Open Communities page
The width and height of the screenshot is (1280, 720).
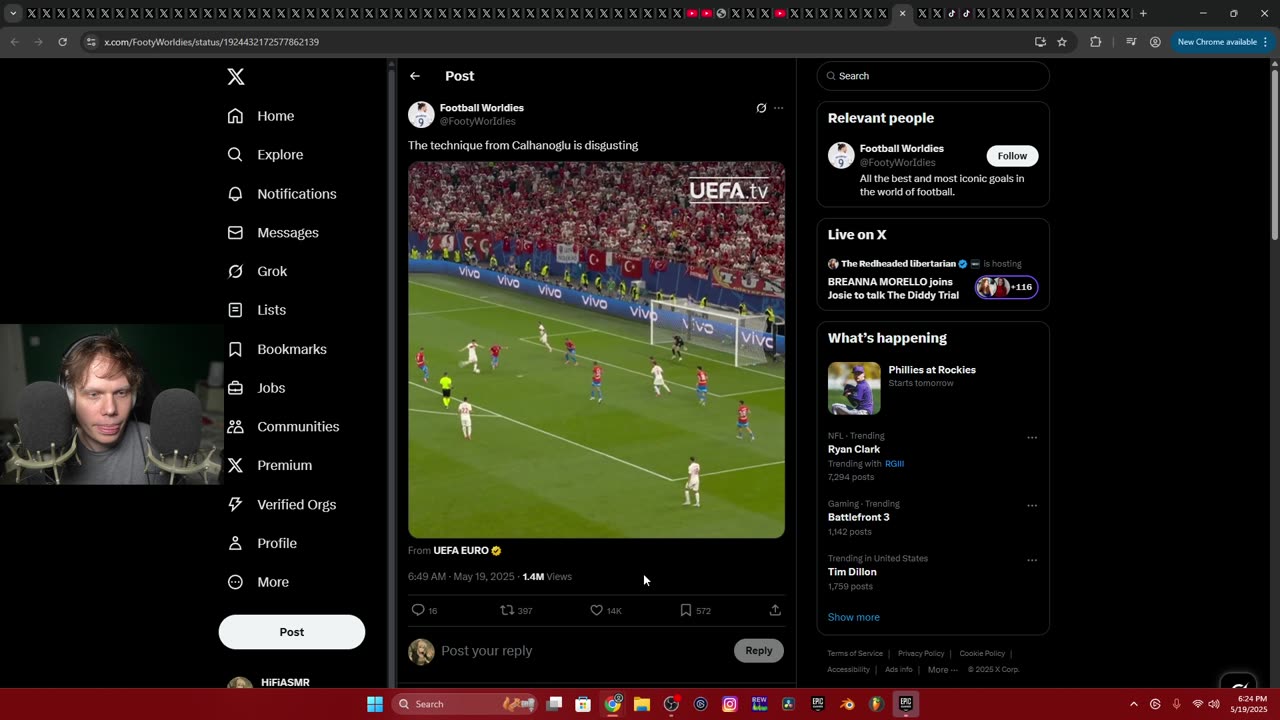pos(283,427)
